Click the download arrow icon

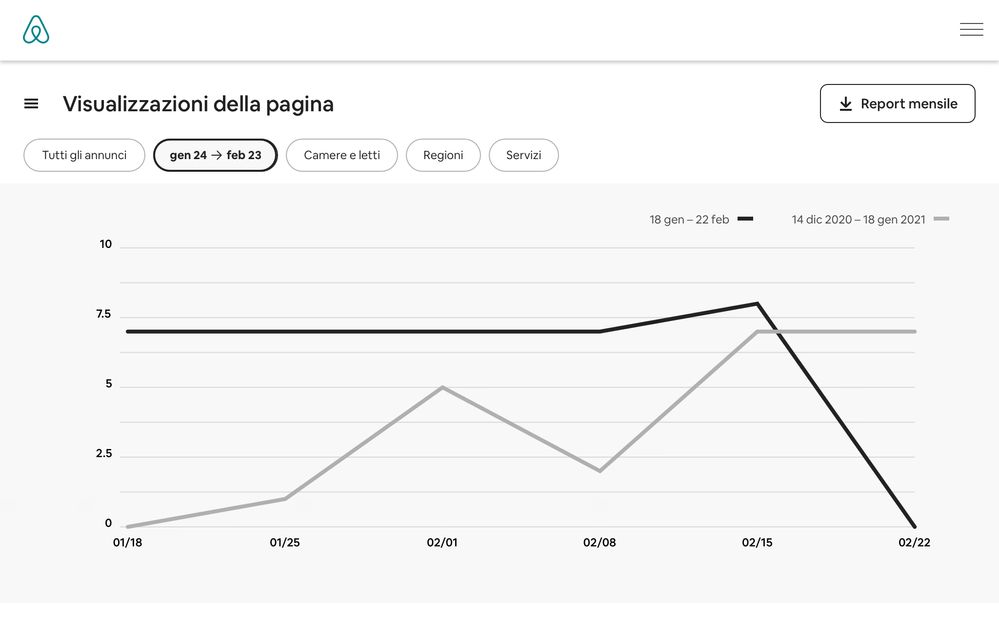click(846, 104)
